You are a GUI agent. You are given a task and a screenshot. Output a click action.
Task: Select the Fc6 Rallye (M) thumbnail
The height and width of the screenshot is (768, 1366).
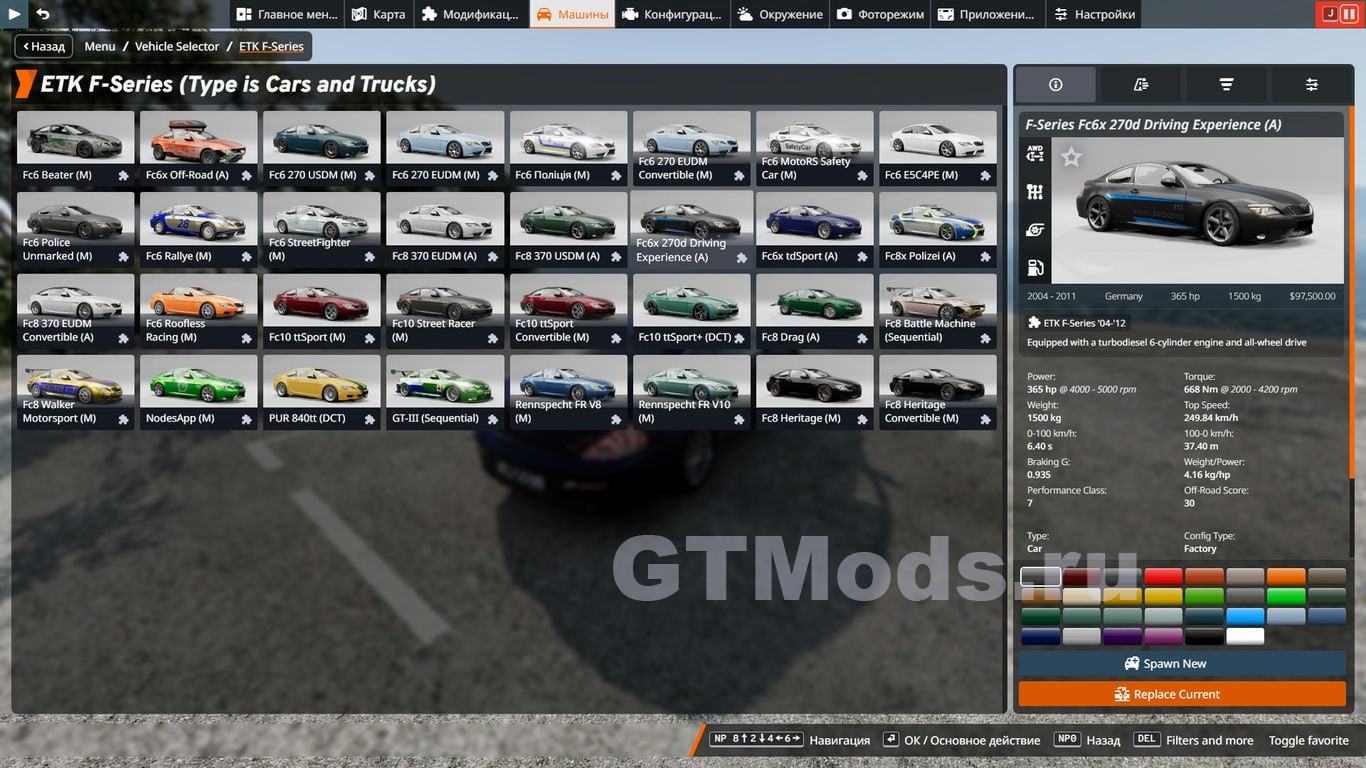click(198, 230)
